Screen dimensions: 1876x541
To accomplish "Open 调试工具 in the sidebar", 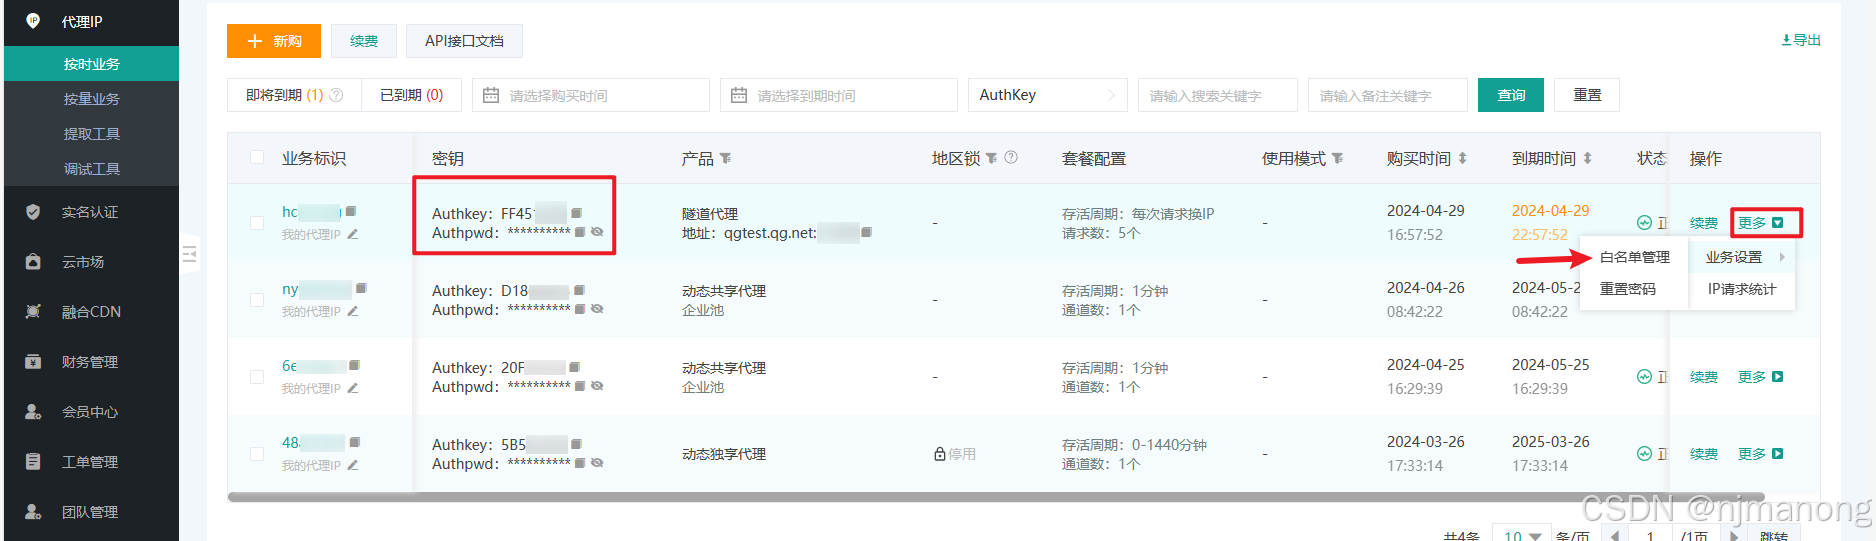I will pyautogui.click(x=92, y=169).
